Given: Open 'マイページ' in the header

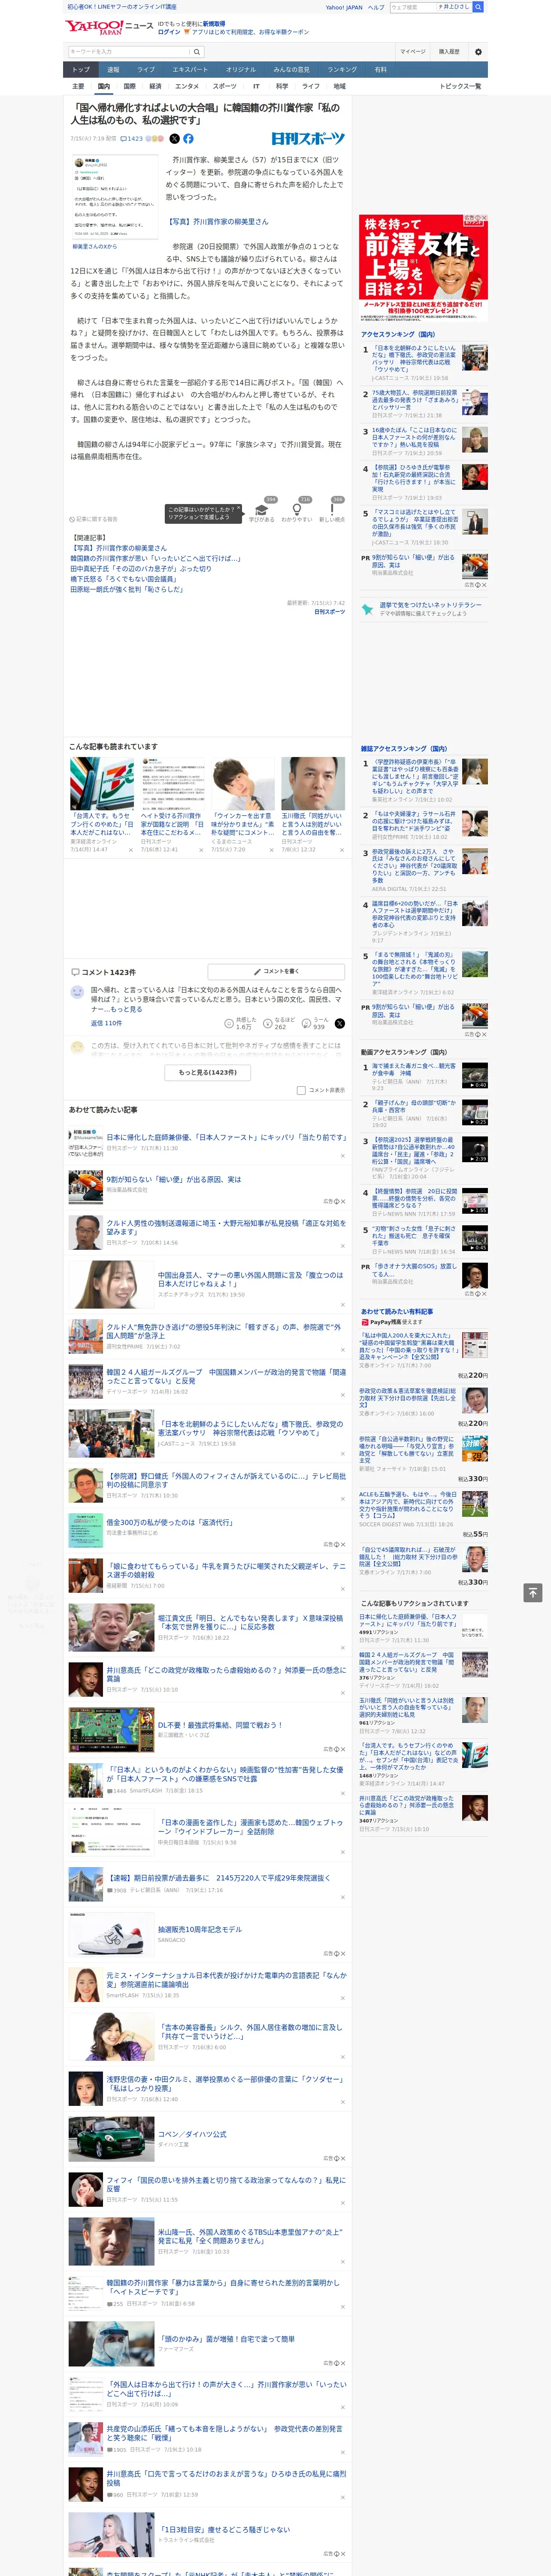Looking at the screenshot, I should 412,52.
